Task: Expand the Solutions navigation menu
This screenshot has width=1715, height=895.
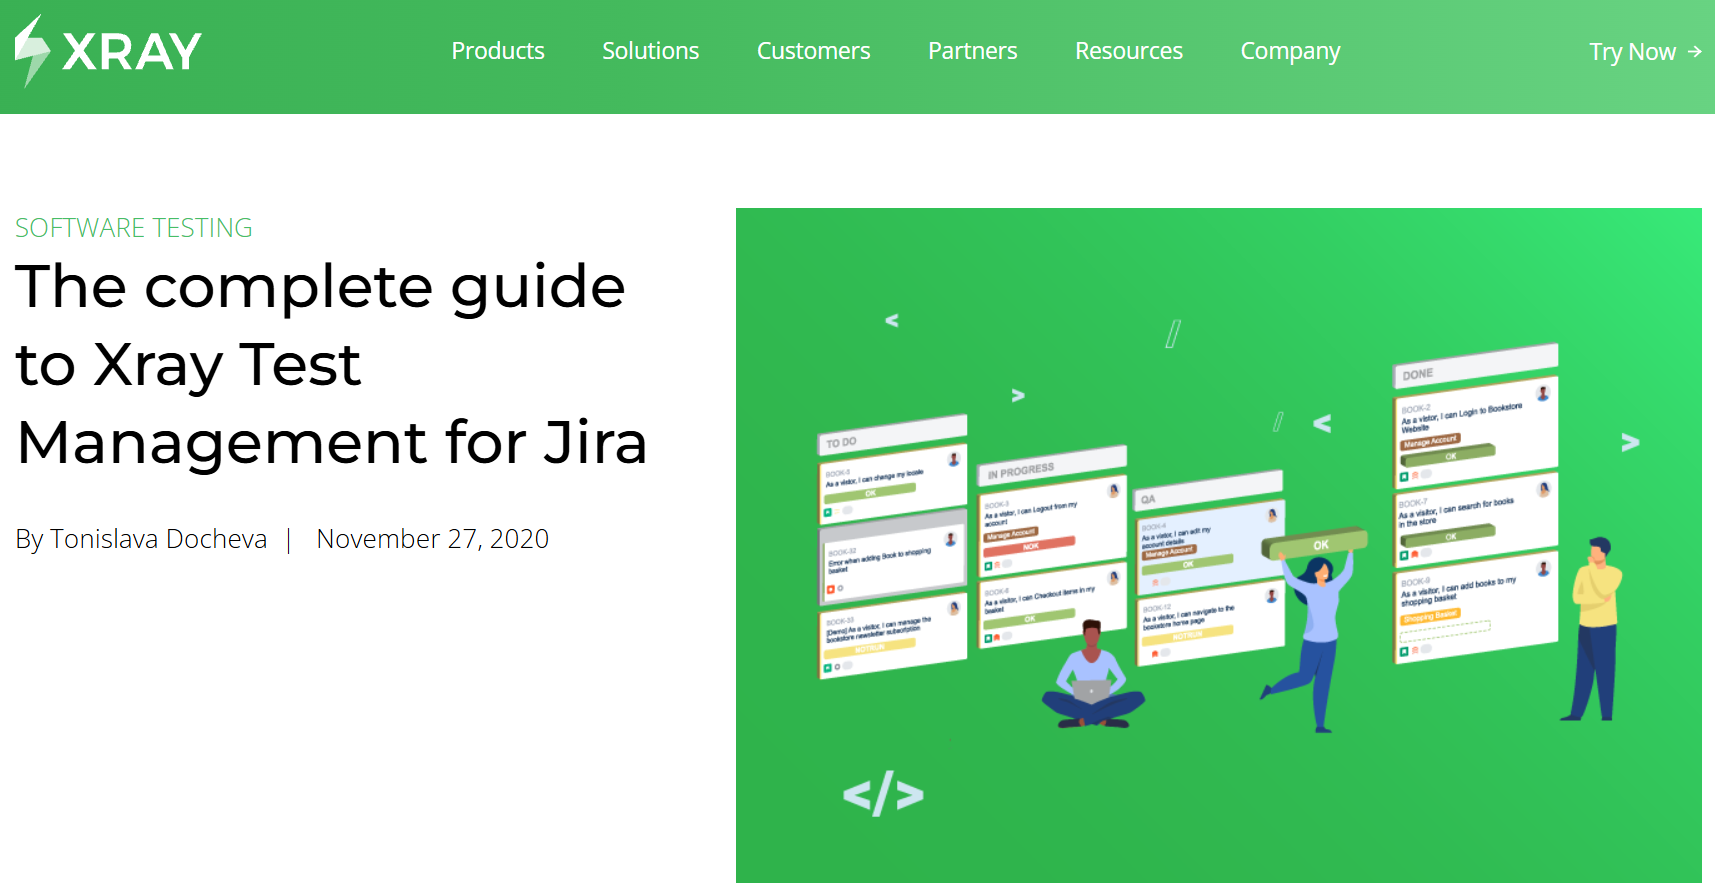Action: click(650, 51)
